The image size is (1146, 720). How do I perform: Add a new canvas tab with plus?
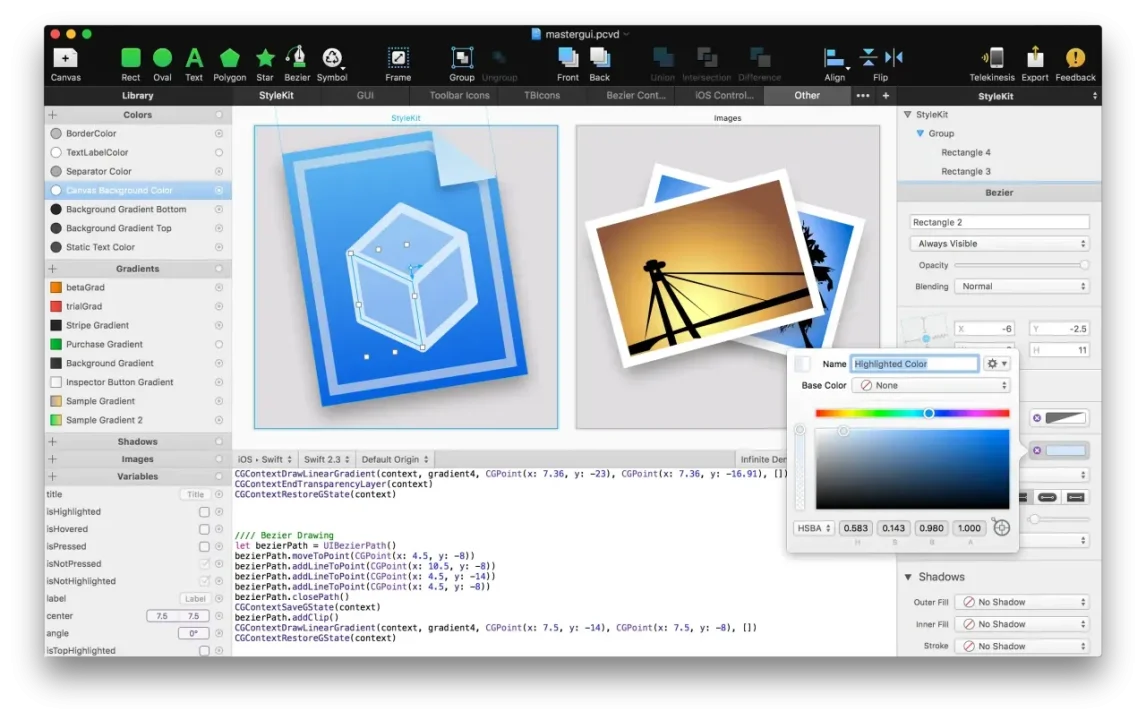point(886,95)
